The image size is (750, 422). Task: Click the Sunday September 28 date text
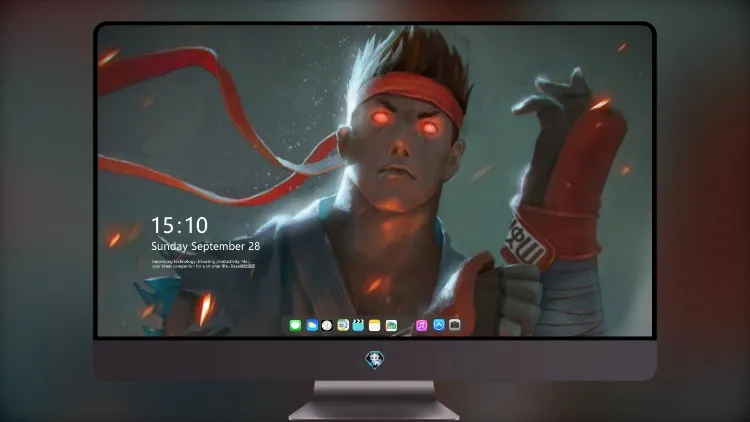coord(206,246)
